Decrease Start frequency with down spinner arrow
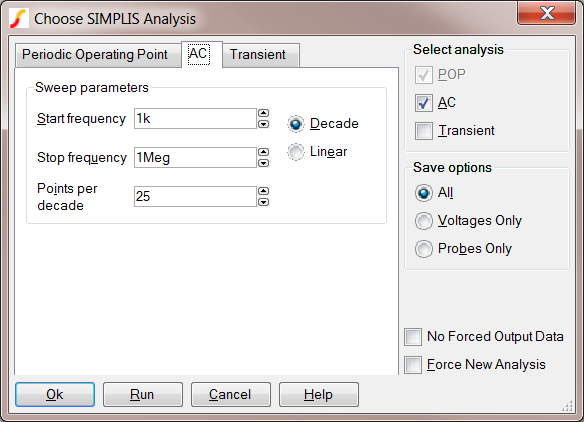The width and height of the screenshot is (584, 422). tap(264, 124)
